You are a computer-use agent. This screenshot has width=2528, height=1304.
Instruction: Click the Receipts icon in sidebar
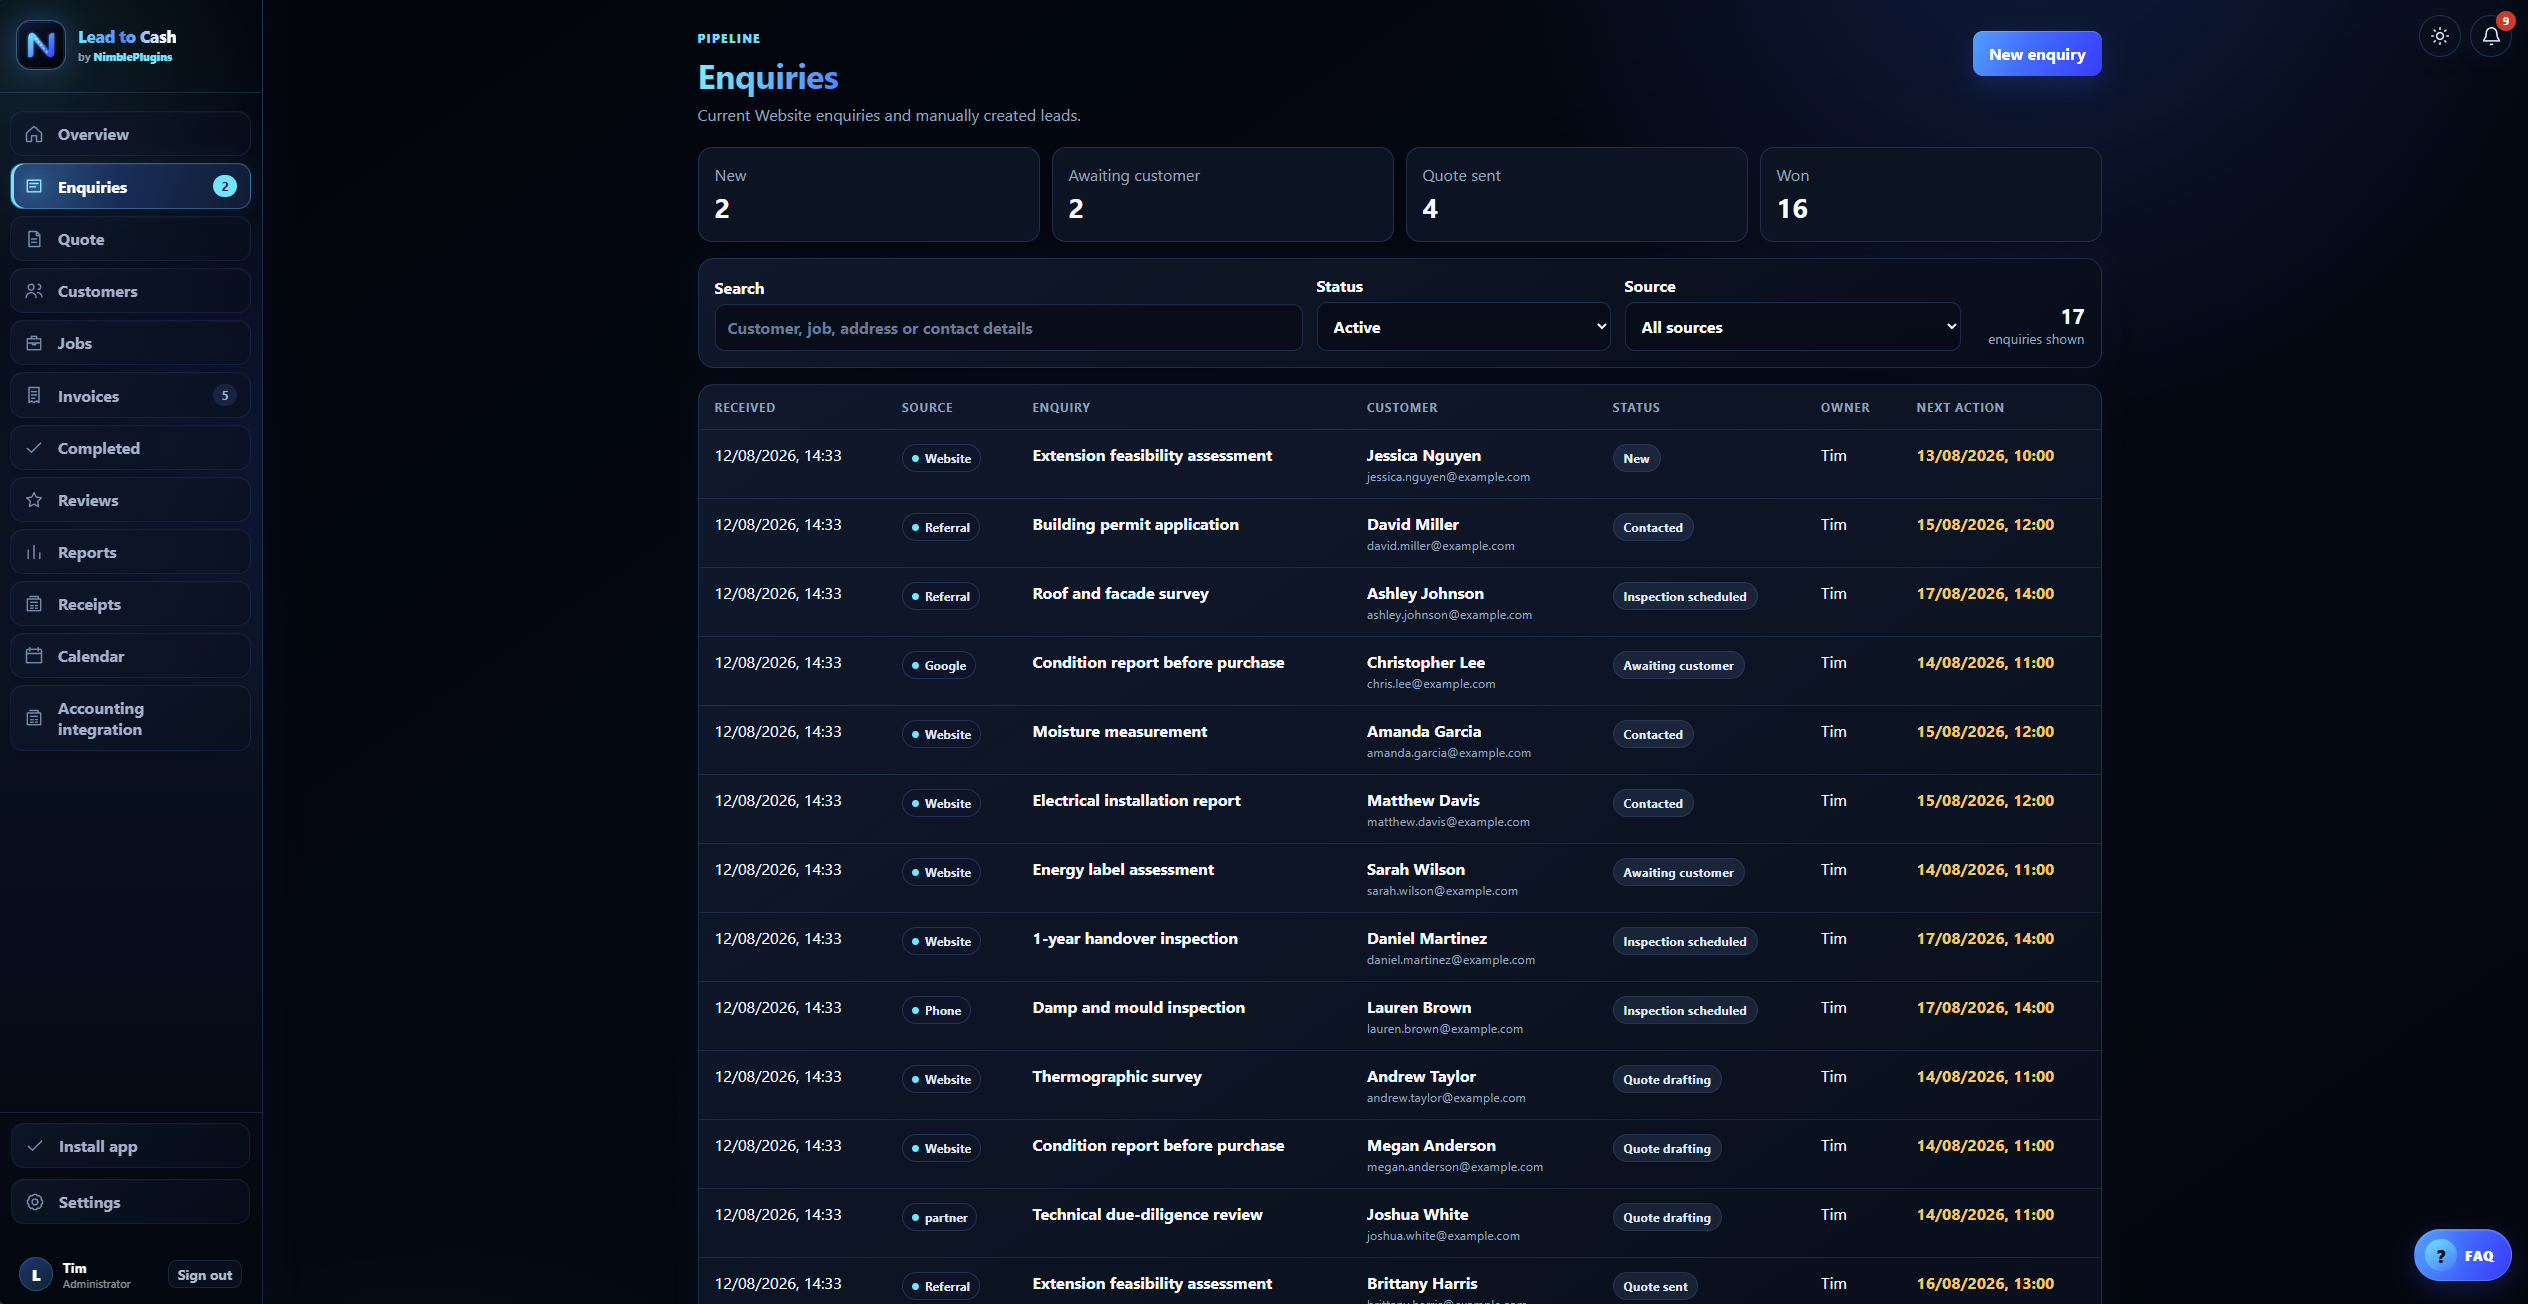click(34, 604)
